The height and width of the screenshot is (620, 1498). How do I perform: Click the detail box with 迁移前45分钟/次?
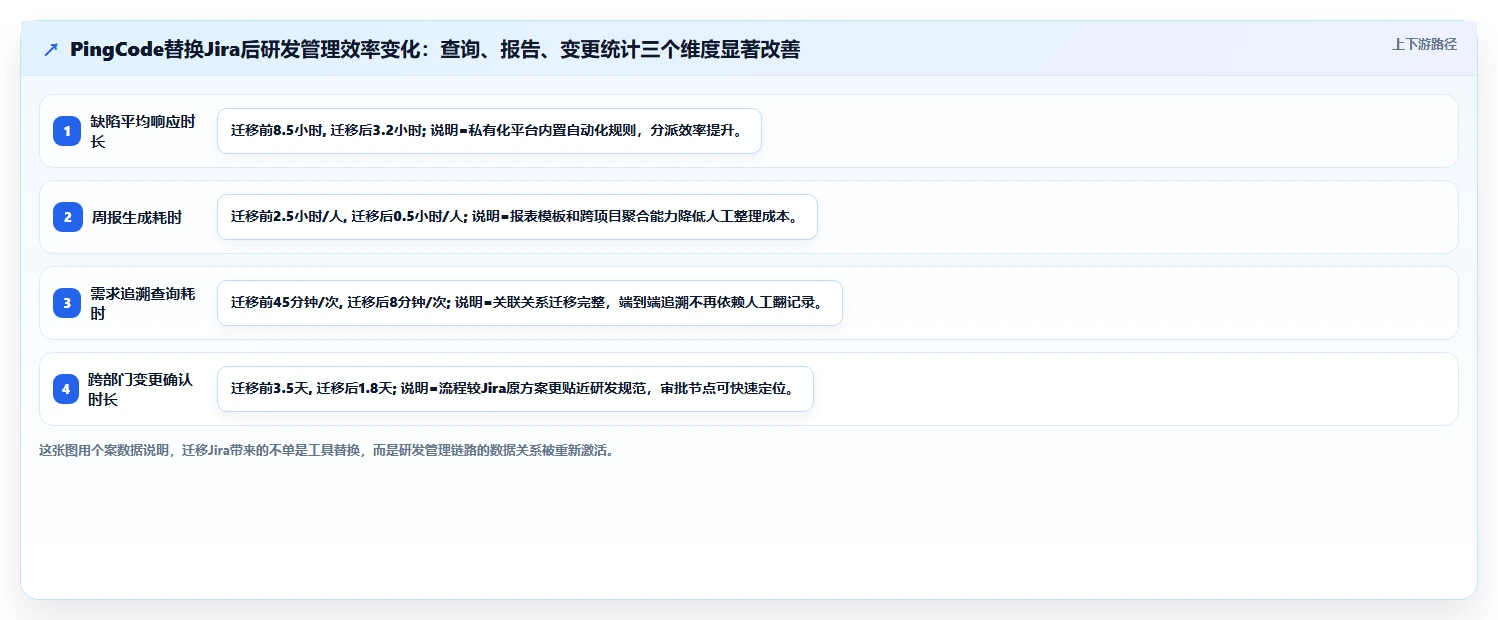(530, 303)
